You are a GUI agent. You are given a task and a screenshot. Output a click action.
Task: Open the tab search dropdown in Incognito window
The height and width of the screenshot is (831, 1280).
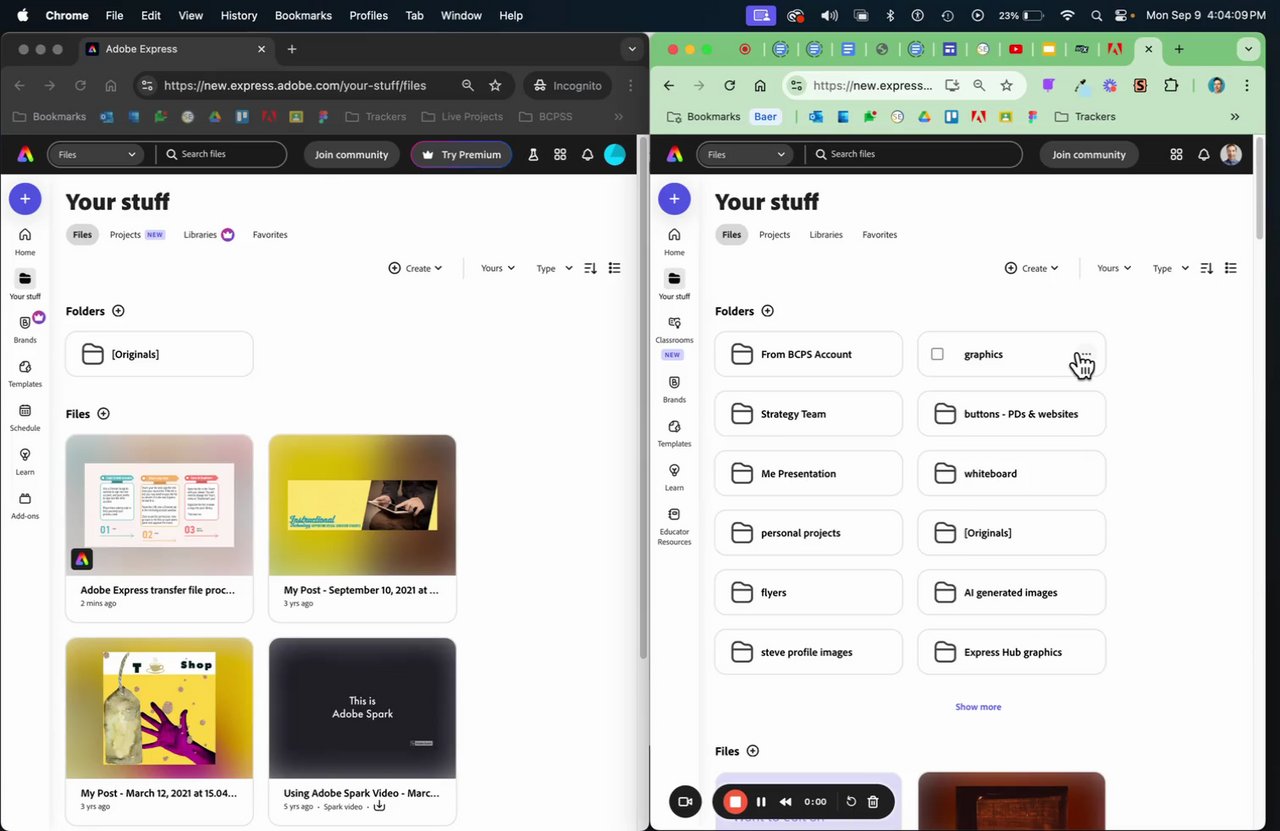[x=631, y=49]
